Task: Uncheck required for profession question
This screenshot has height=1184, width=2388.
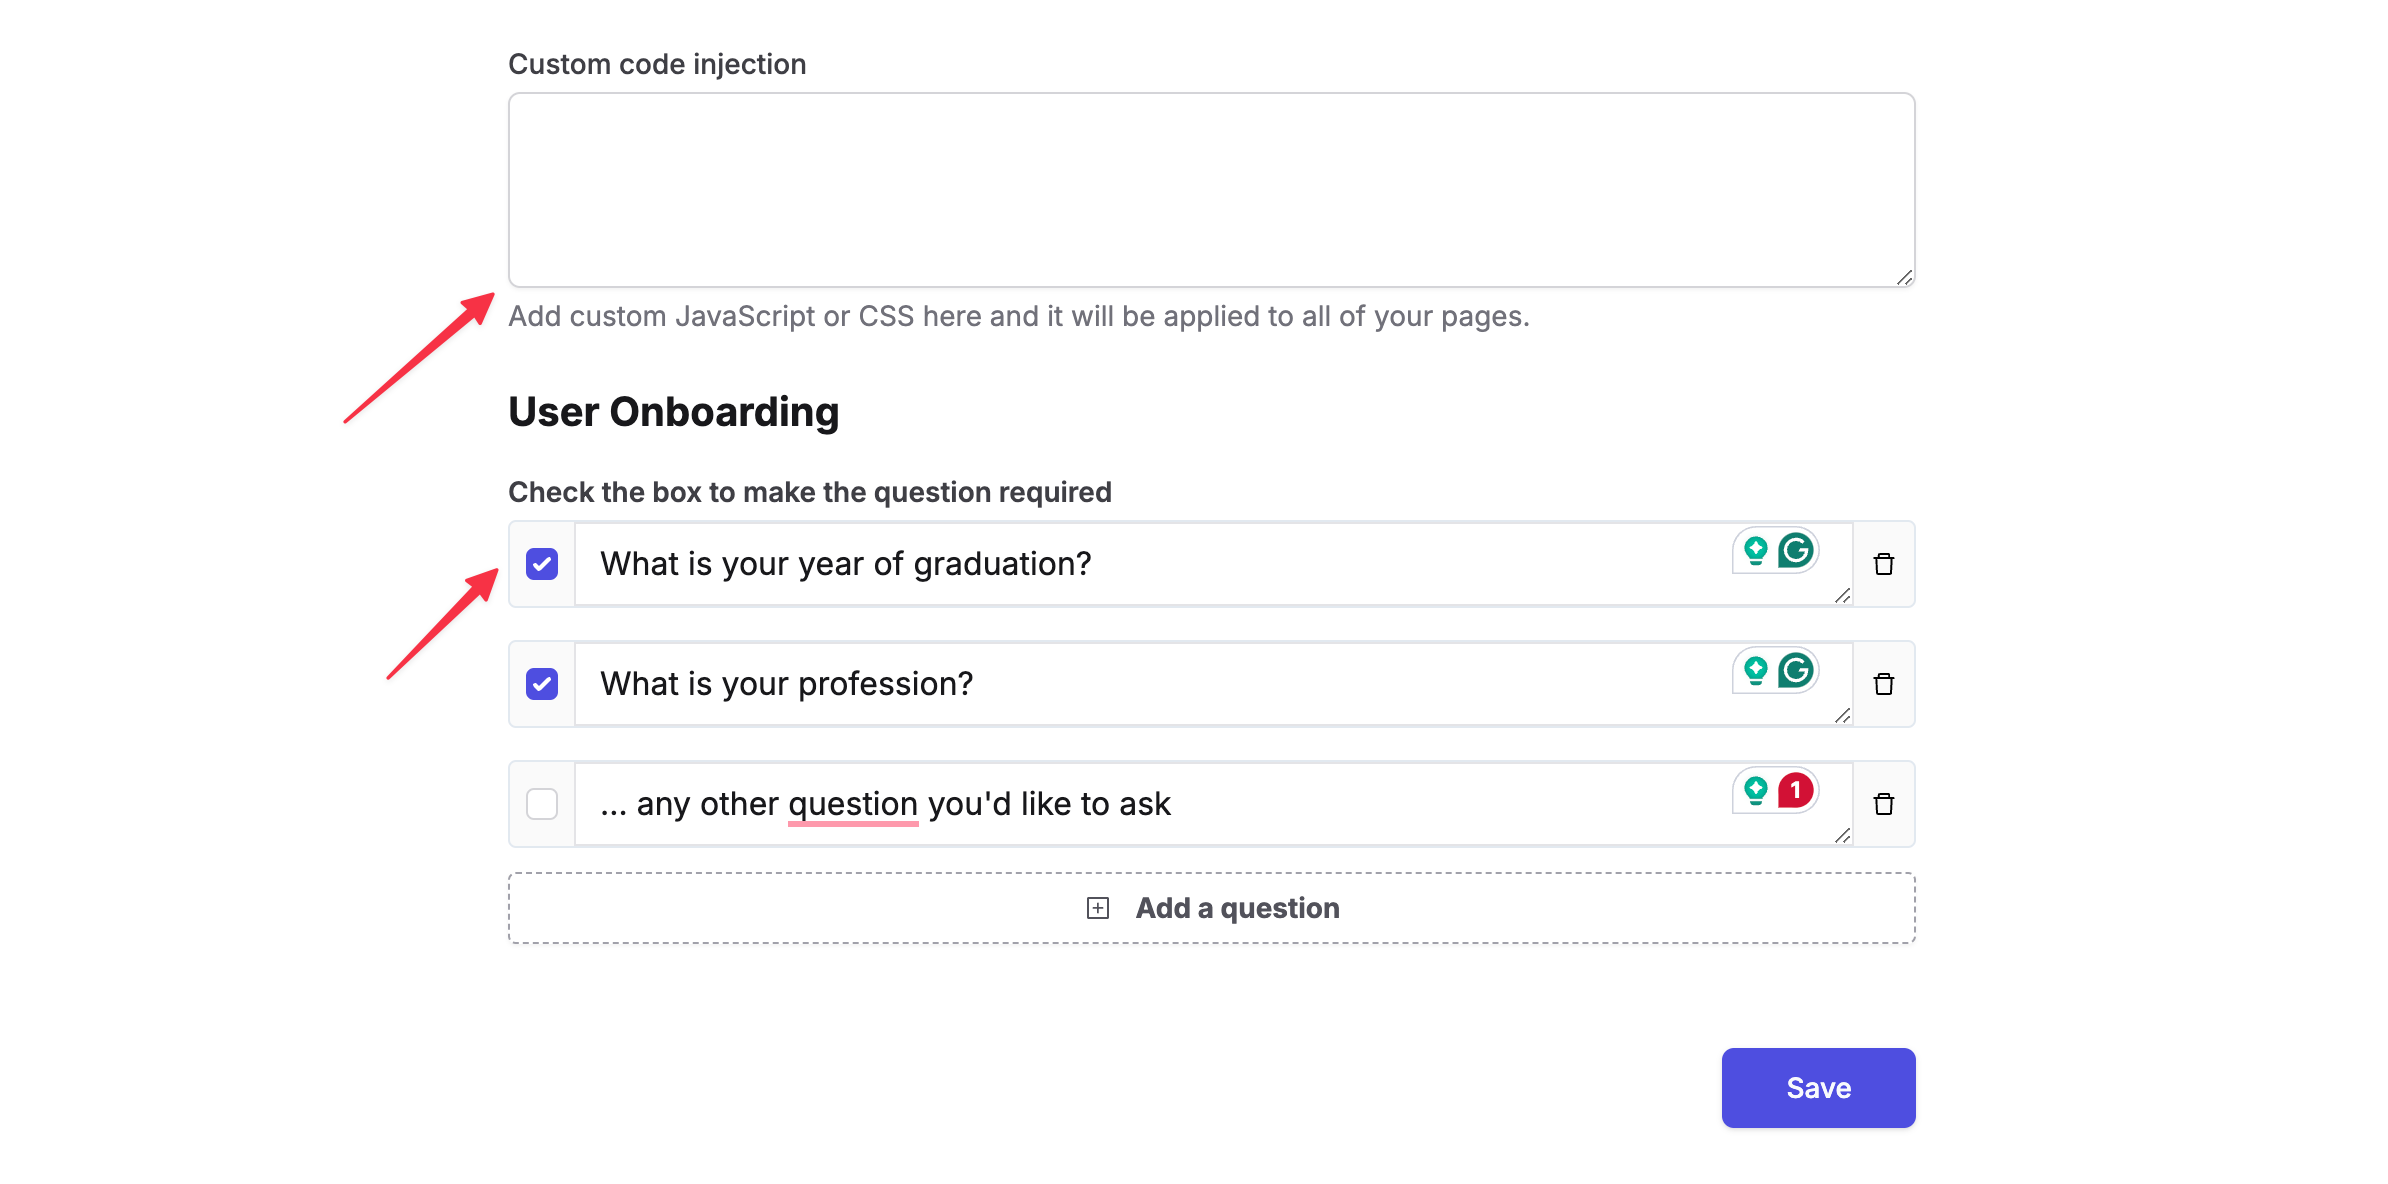Action: click(x=542, y=684)
